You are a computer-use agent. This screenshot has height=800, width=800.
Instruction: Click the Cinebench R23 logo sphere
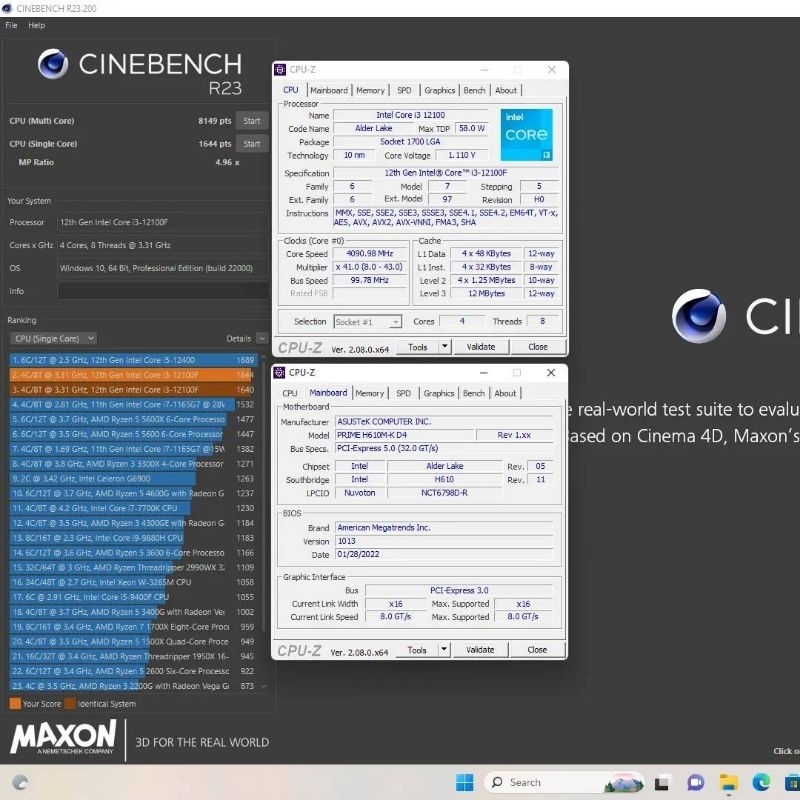53,65
